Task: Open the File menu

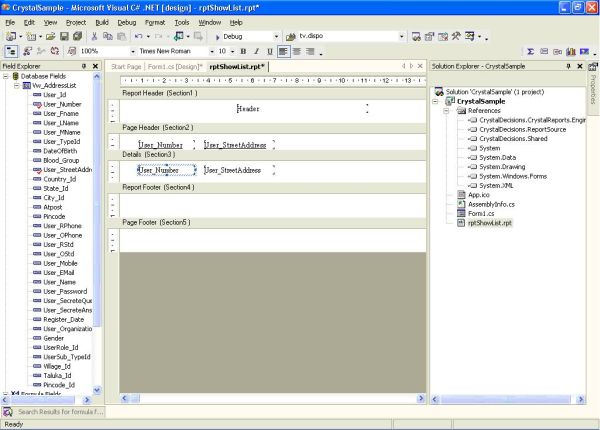Action: (10, 23)
